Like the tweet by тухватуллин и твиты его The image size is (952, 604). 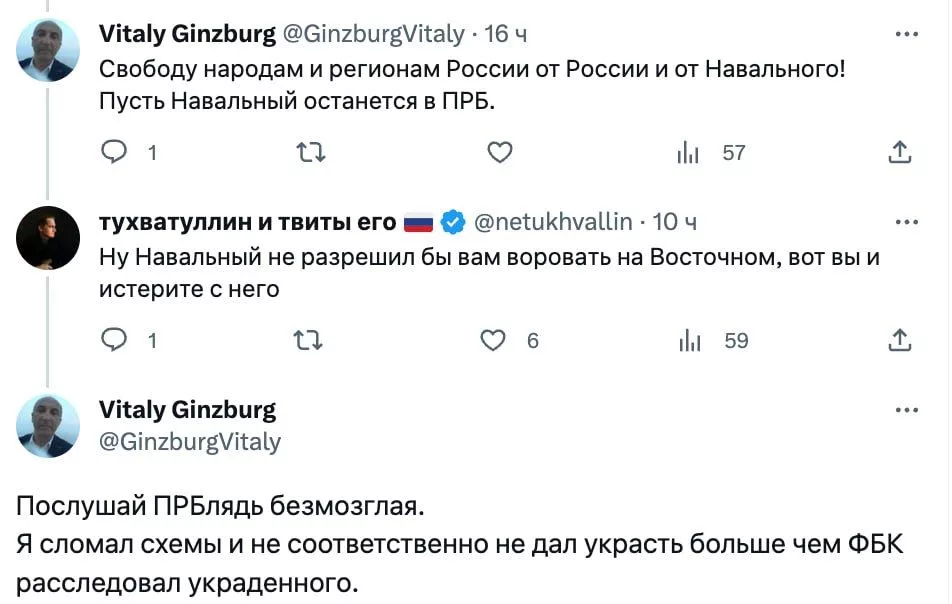coord(492,340)
